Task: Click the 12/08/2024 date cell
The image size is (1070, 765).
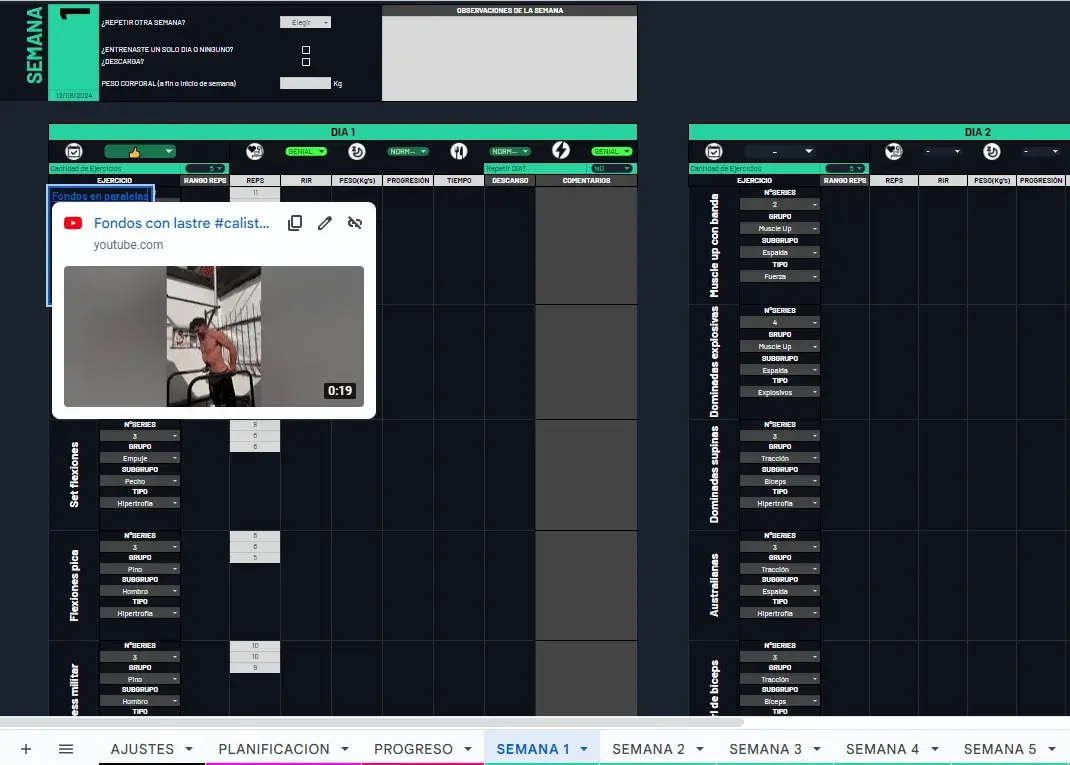Action: pos(74,96)
